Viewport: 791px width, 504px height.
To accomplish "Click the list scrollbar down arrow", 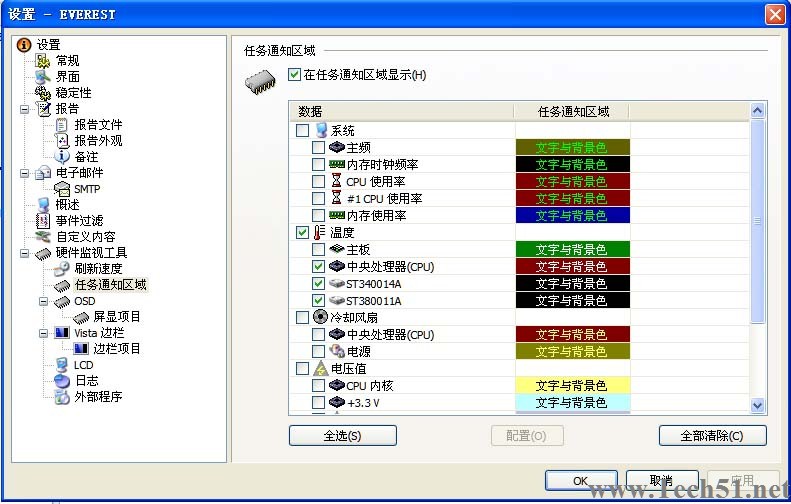I will tap(757, 405).
